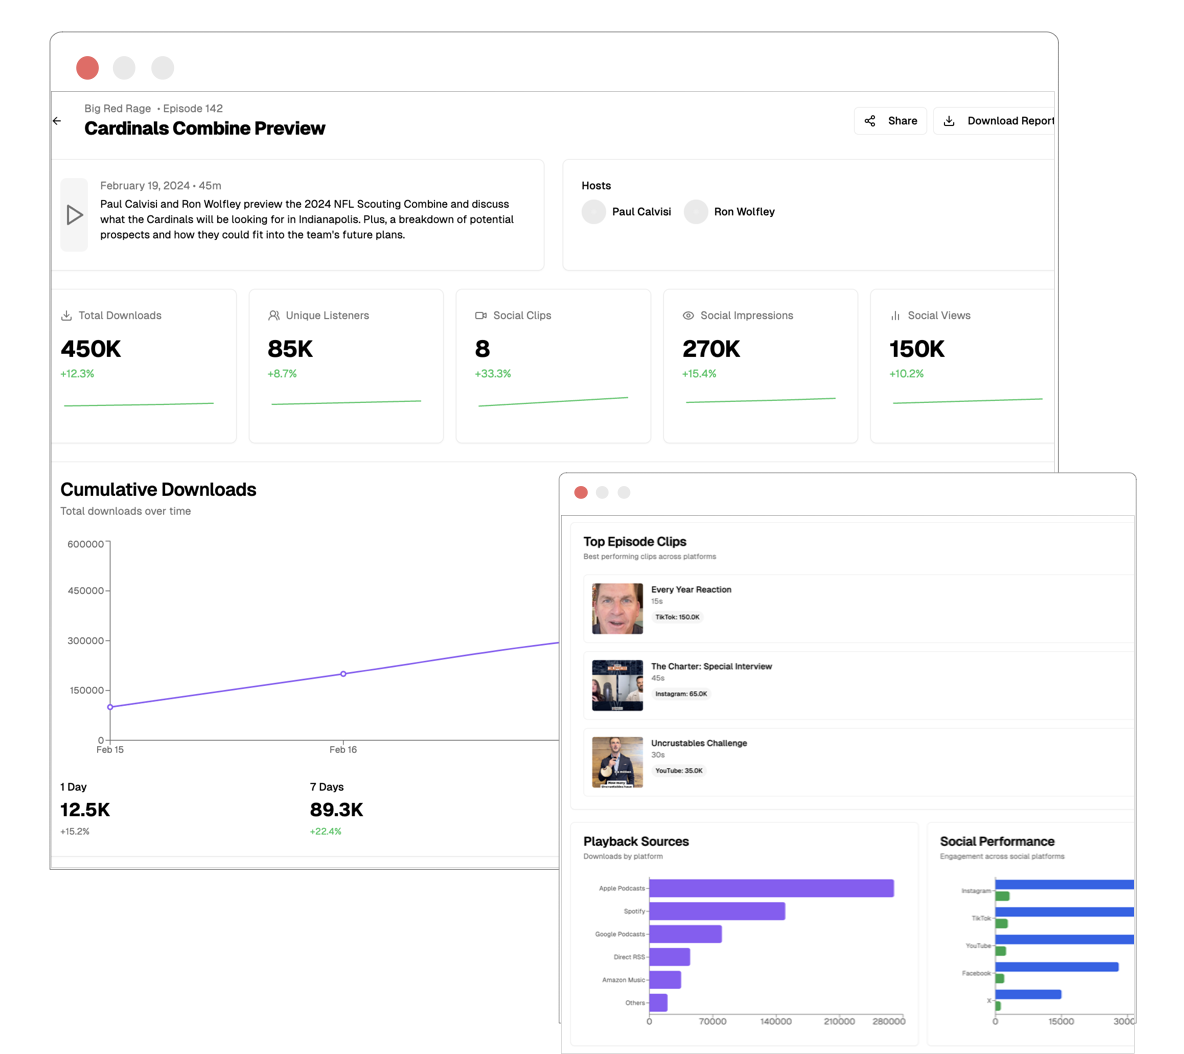
Task: Click the Feb 15 data point on chart
Action: click(110, 707)
